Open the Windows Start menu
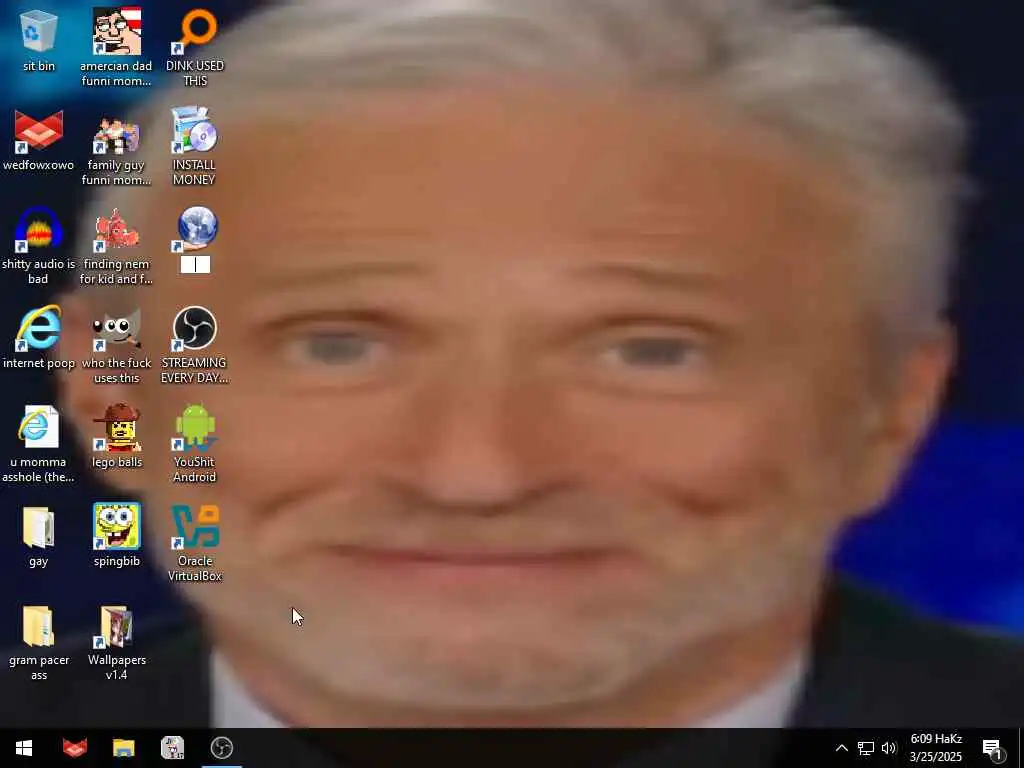The width and height of the screenshot is (1024, 768). (x=24, y=748)
